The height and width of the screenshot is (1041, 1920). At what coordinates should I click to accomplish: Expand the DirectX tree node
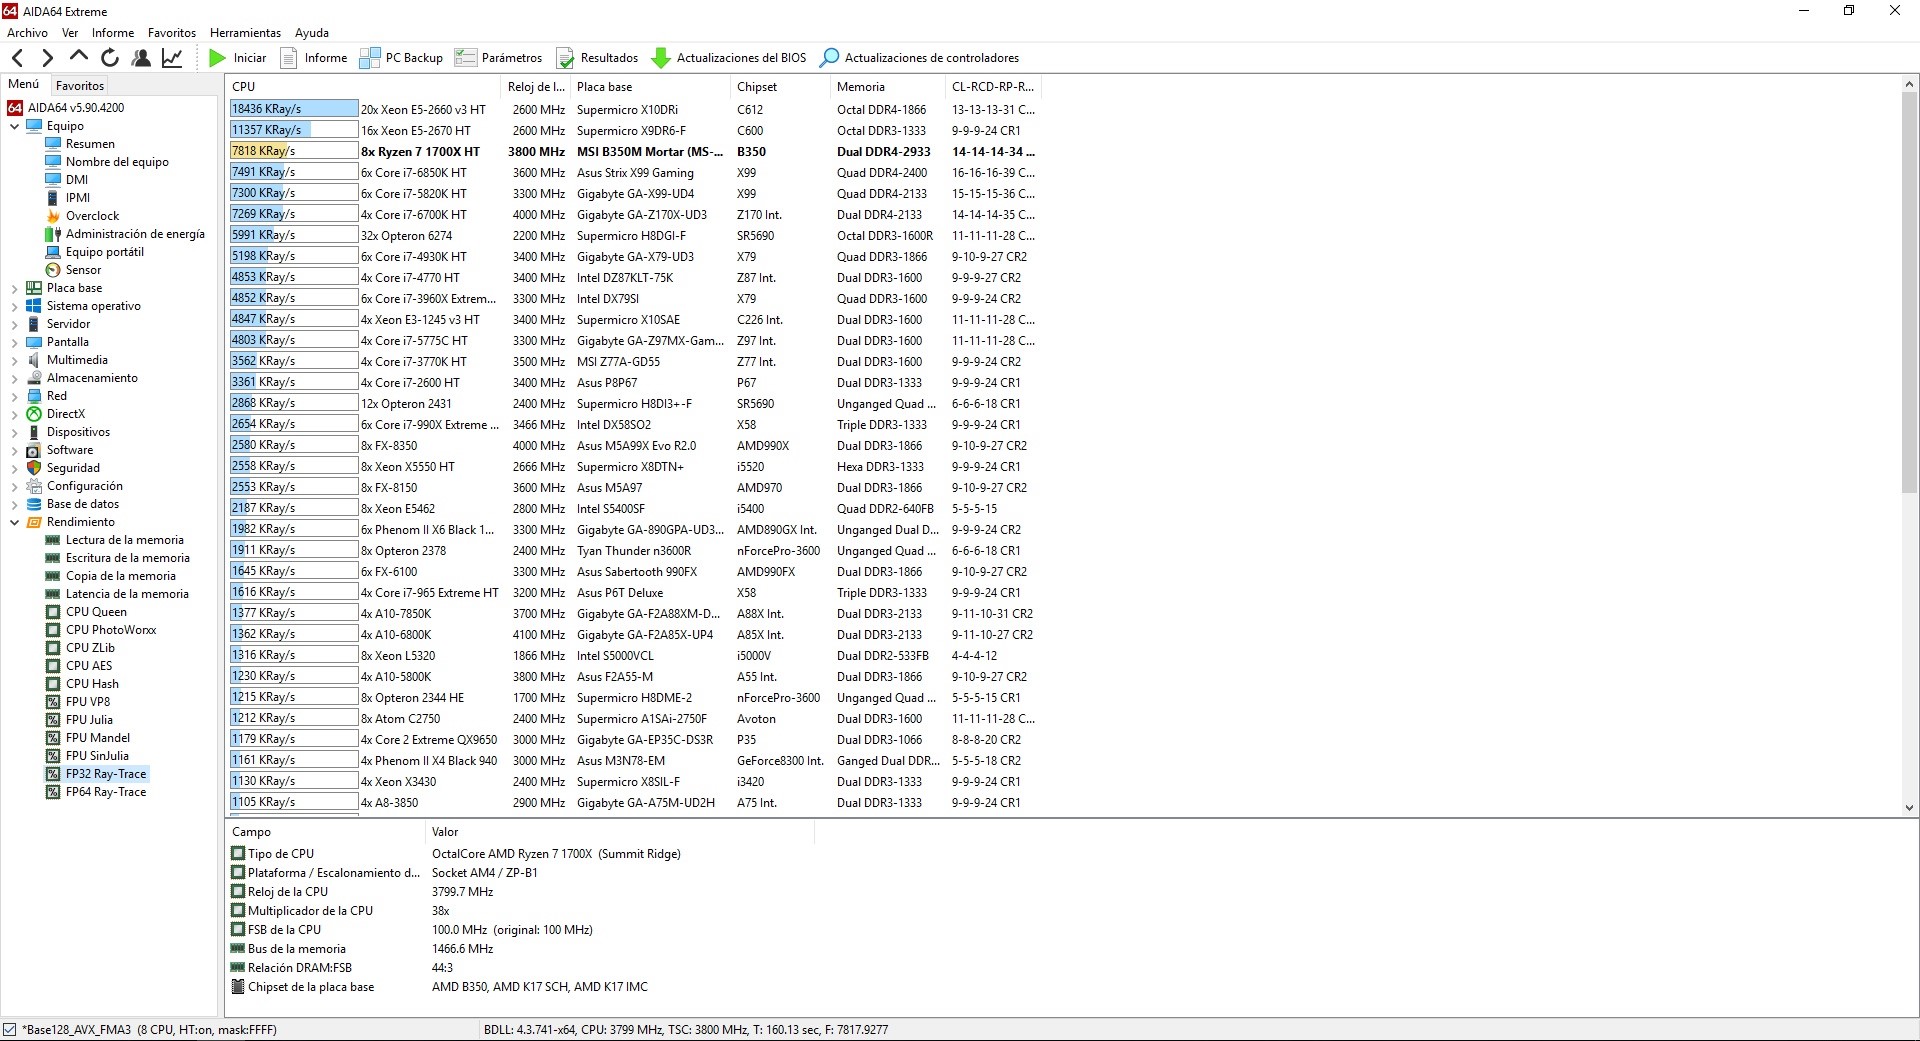pyautogui.click(x=15, y=414)
